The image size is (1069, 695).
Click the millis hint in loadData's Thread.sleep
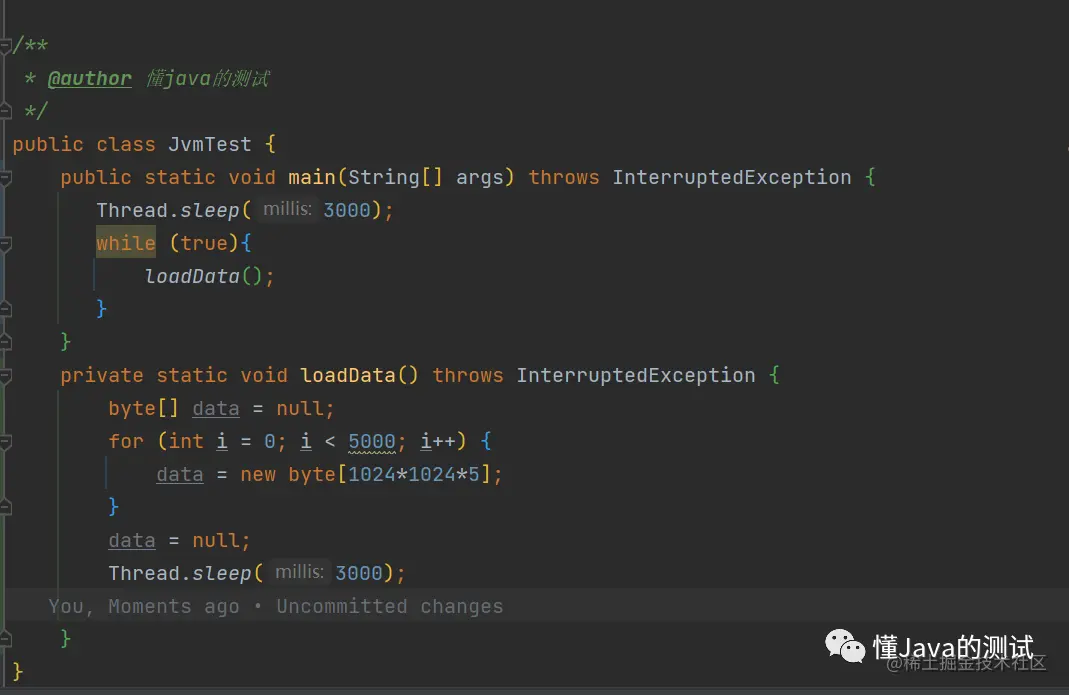pos(299,572)
